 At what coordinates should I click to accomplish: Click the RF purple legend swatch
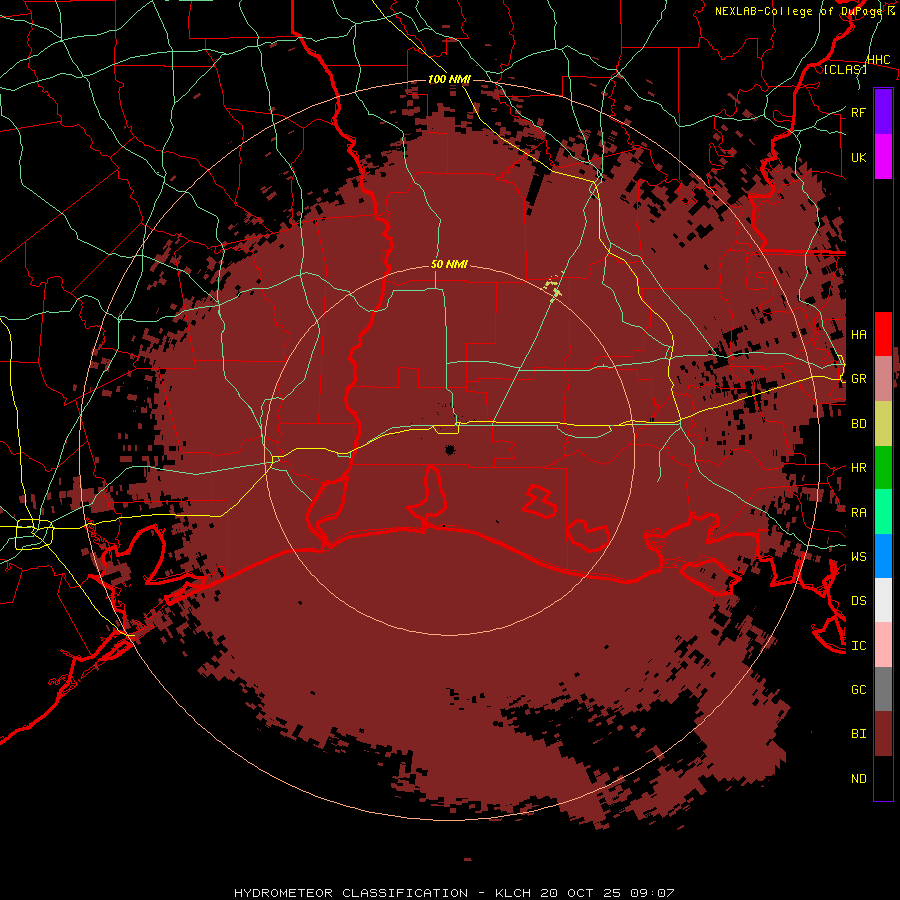883,112
